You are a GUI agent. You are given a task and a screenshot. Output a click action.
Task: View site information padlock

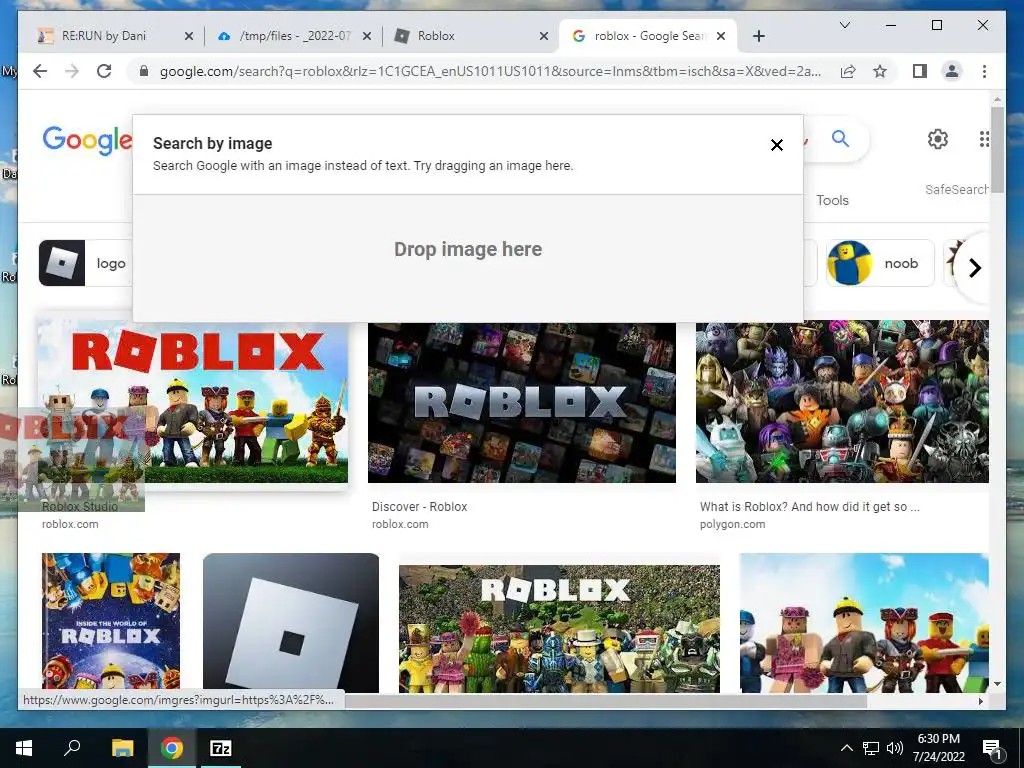144,71
